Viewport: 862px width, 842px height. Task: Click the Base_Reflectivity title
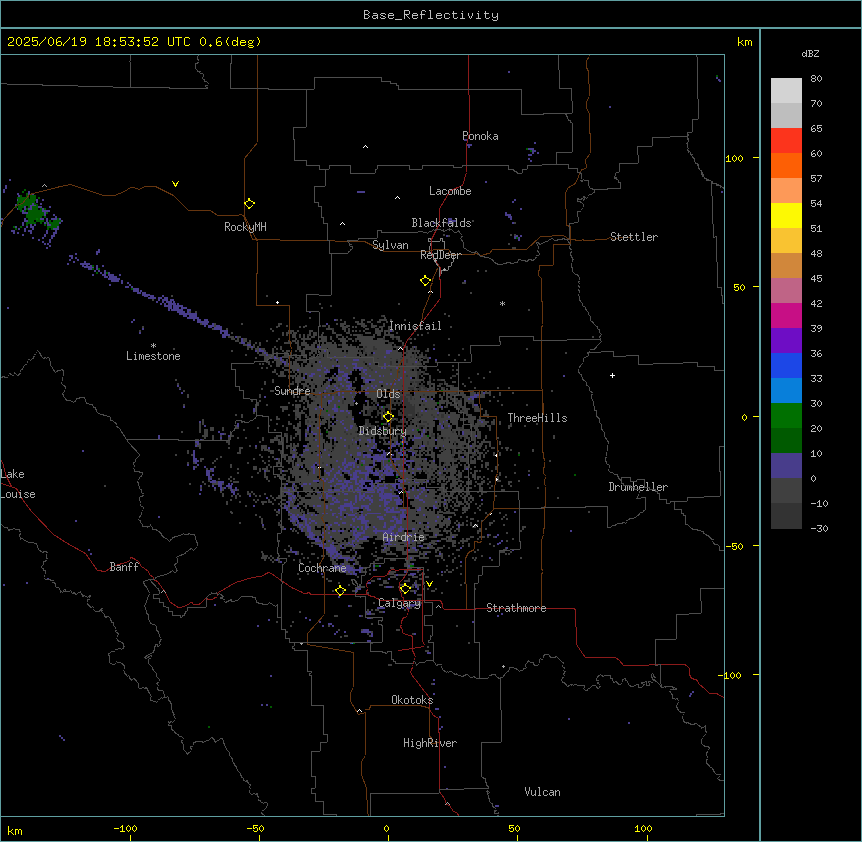pos(431,15)
